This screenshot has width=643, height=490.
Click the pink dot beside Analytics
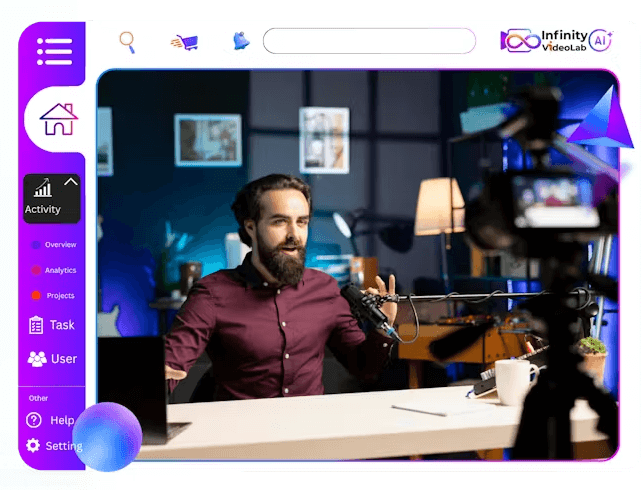point(36,270)
